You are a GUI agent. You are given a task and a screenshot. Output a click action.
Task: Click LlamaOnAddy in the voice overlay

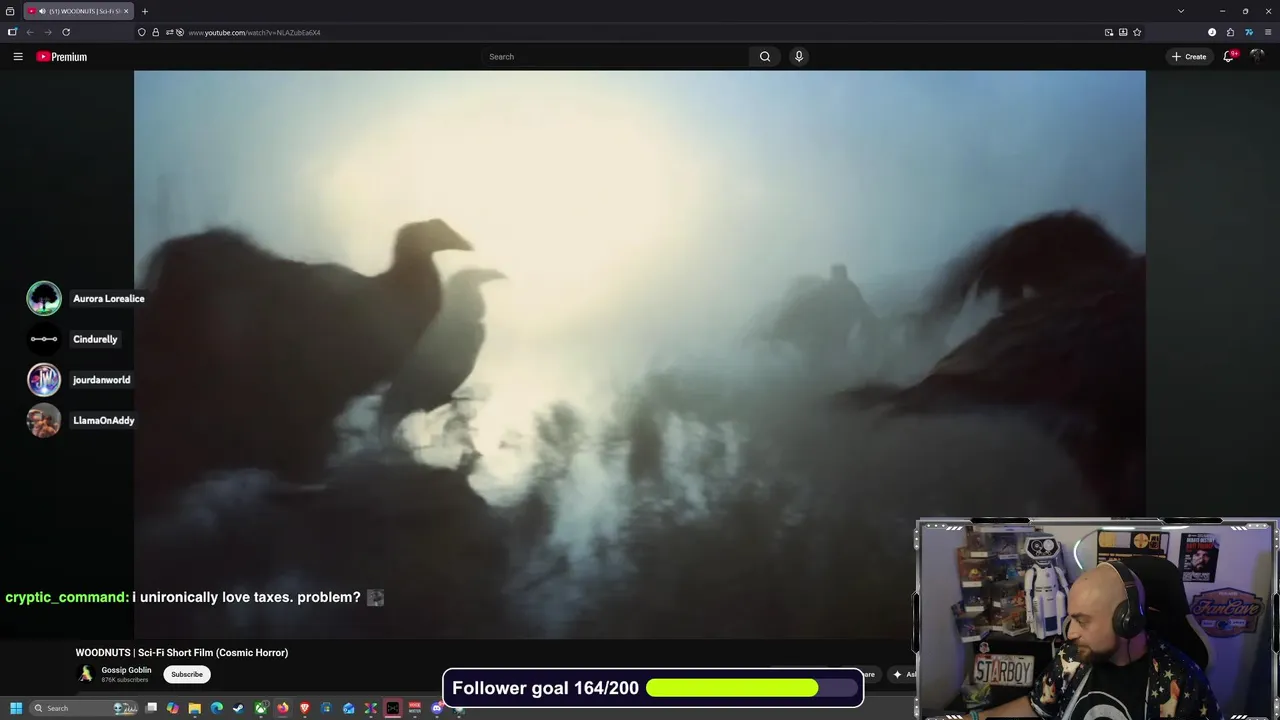pyautogui.click(x=103, y=421)
